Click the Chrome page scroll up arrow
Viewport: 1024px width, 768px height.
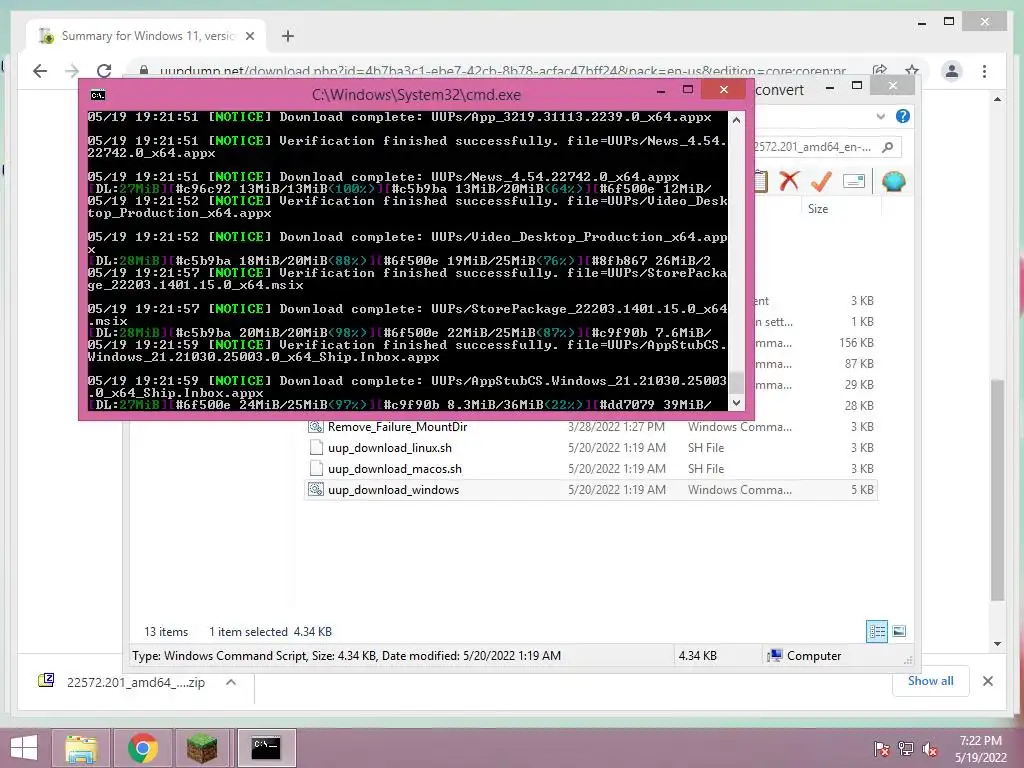pos(997,99)
